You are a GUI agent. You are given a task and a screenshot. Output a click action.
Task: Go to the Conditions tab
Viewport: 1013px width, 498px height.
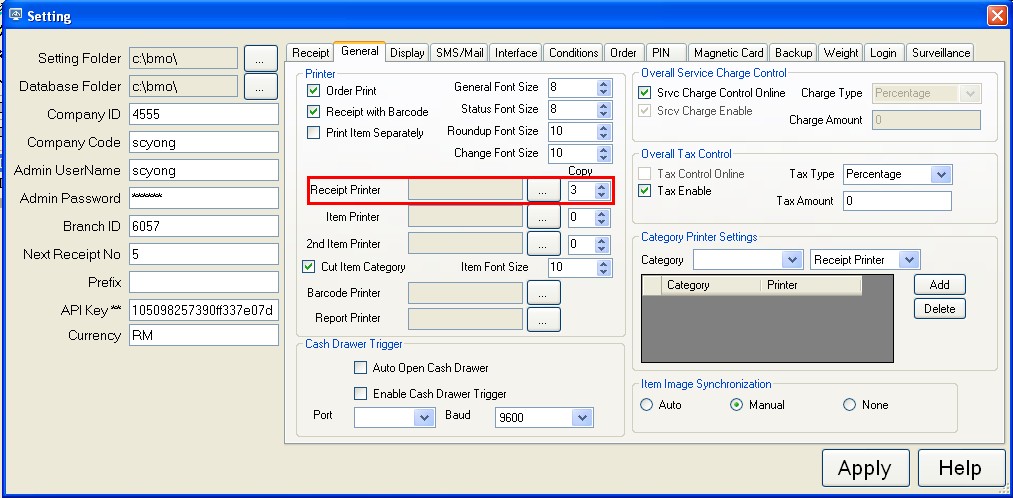tap(574, 53)
